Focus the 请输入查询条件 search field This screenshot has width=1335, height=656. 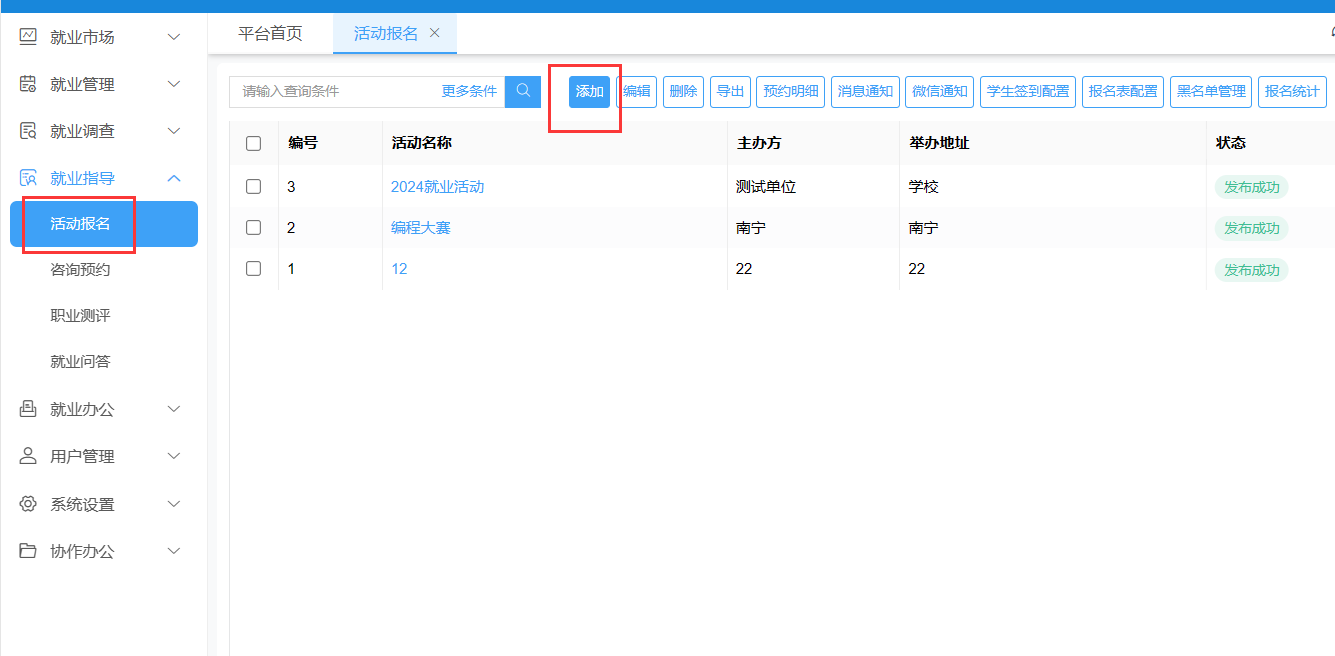click(x=335, y=92)
